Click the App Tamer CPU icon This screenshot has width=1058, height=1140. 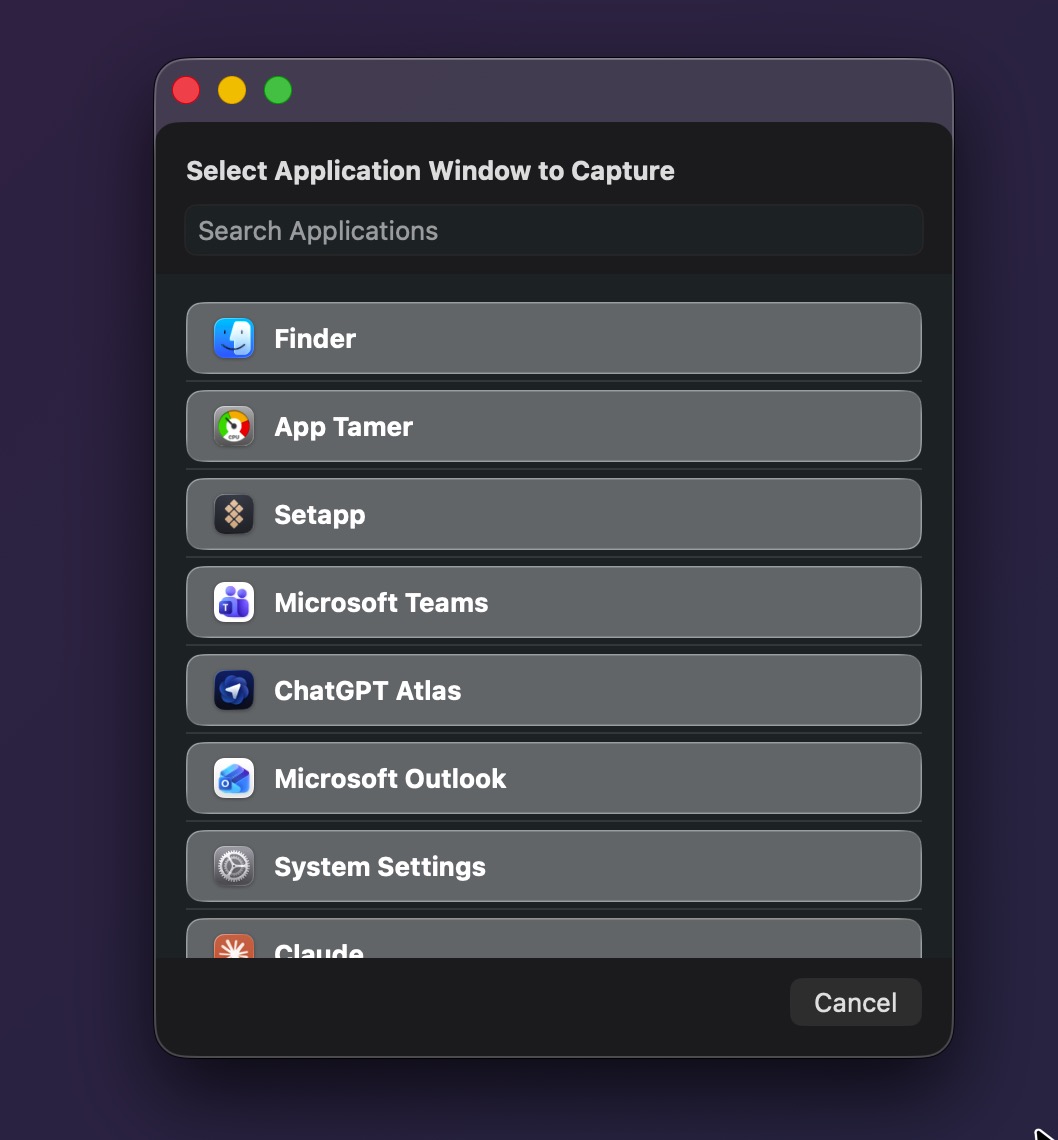pos(233,426)
